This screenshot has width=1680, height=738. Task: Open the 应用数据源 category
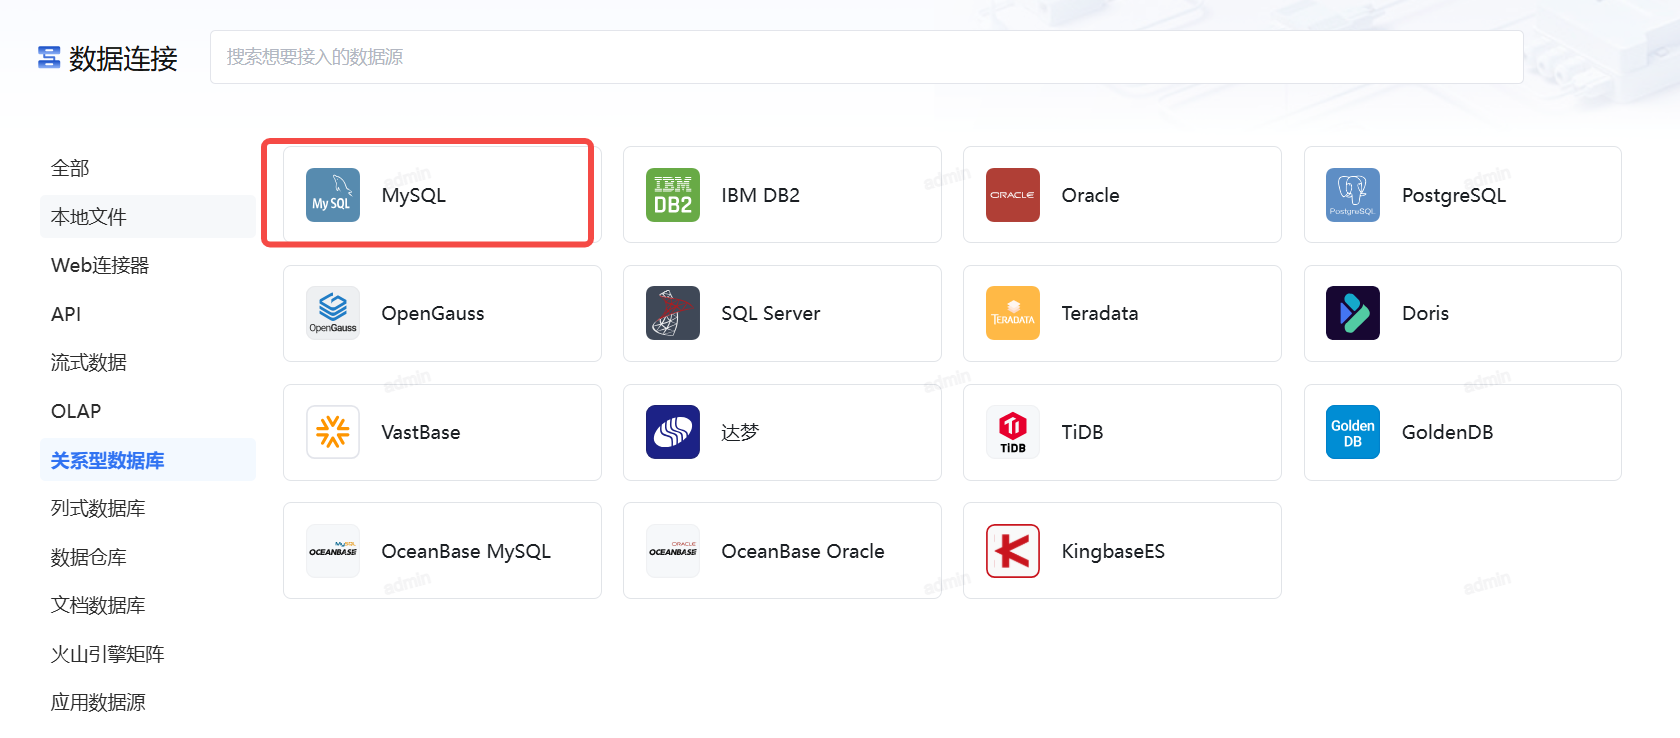tap(148, 702)
